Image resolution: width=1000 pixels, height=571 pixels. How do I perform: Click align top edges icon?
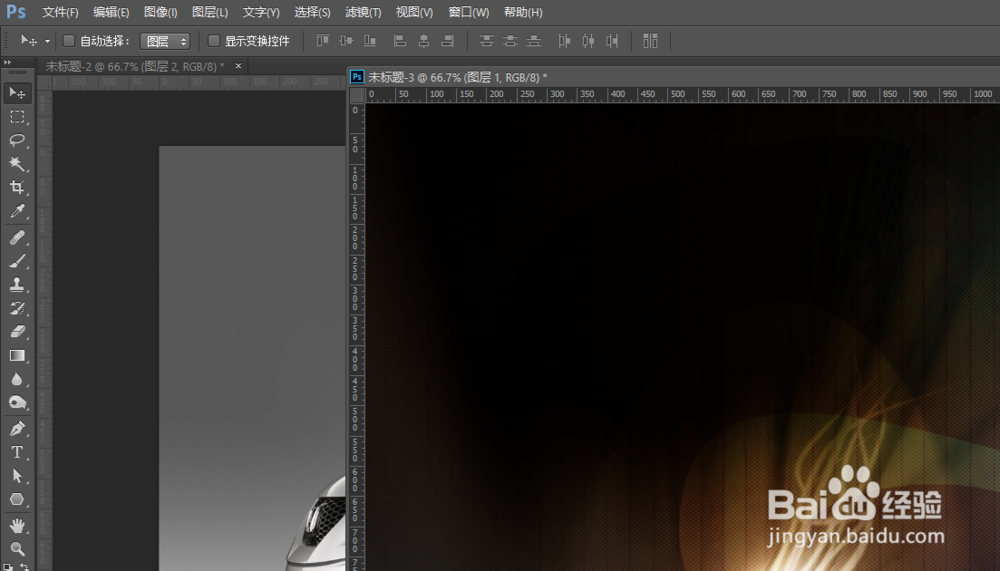click(323, 41)
